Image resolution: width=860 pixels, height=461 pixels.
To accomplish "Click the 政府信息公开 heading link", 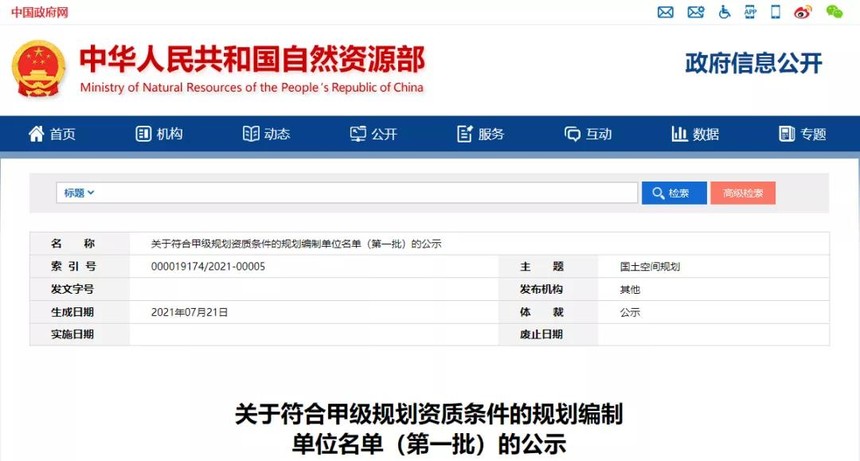I will (753, 63).
